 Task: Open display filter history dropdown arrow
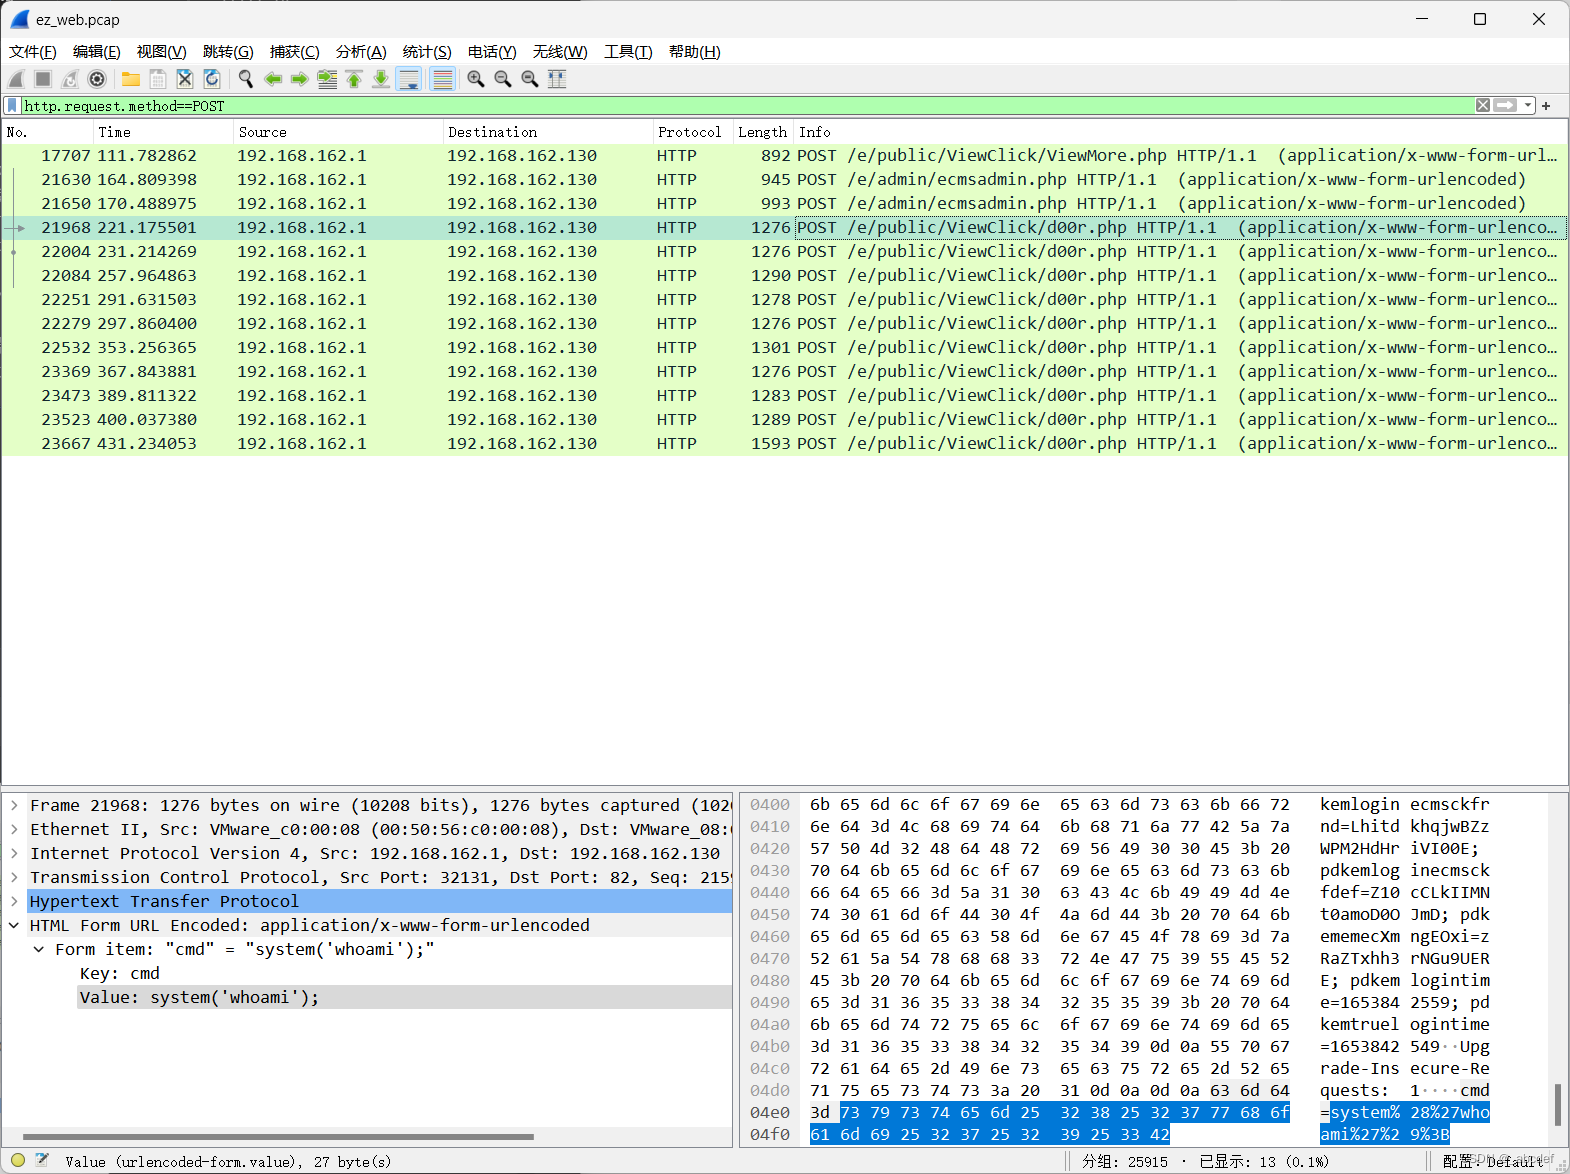1528,105
